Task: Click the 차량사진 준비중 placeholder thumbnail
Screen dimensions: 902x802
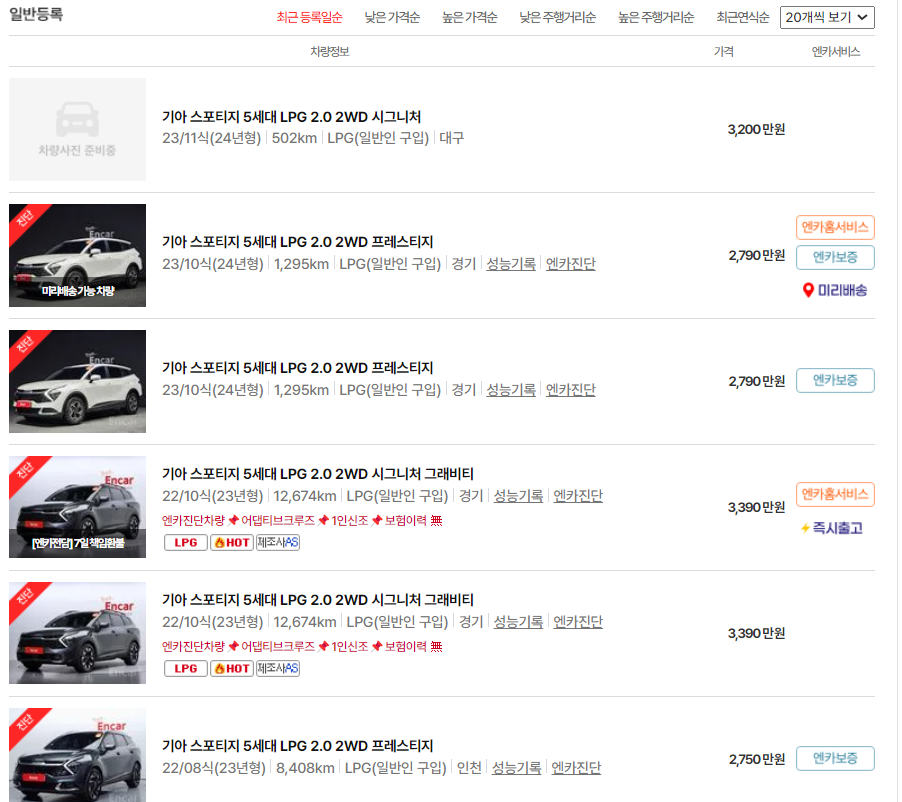Action: click(77, 129)
